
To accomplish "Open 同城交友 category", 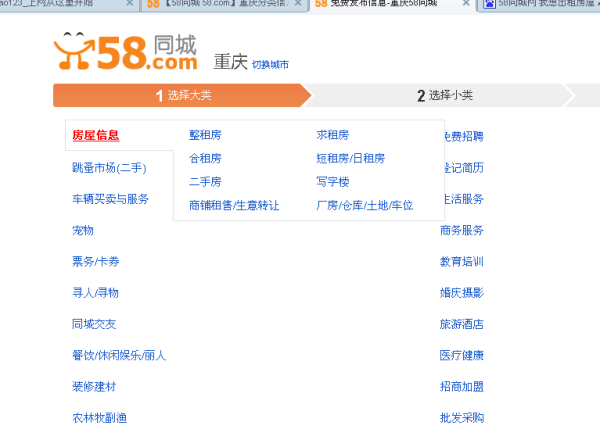I will tap(94, 325).
